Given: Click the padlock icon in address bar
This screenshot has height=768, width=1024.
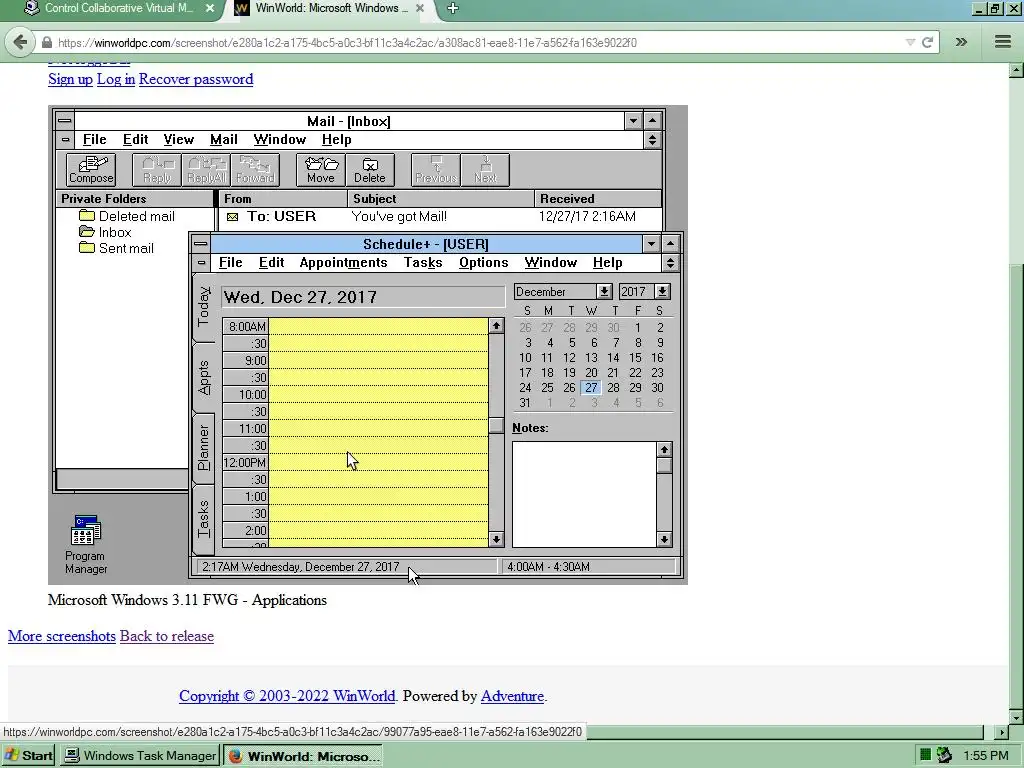Looking at the screenshot, I should pos(46,42).
